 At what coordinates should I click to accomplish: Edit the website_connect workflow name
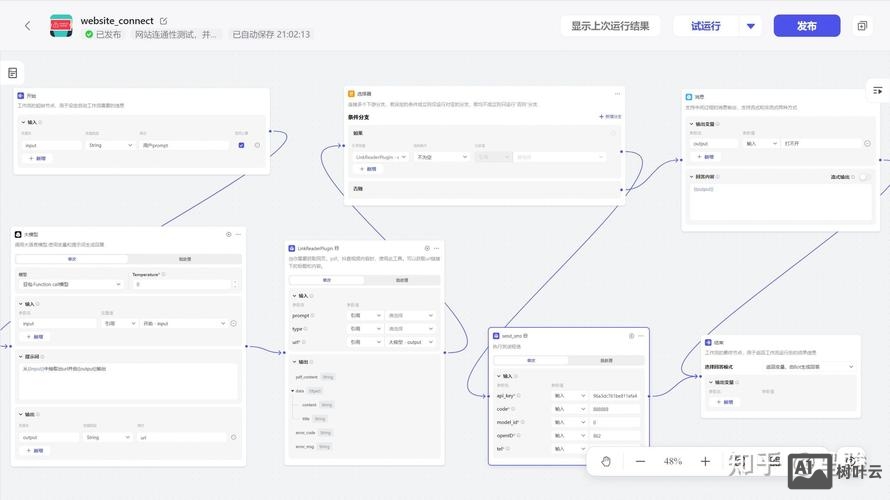[163, 21]
